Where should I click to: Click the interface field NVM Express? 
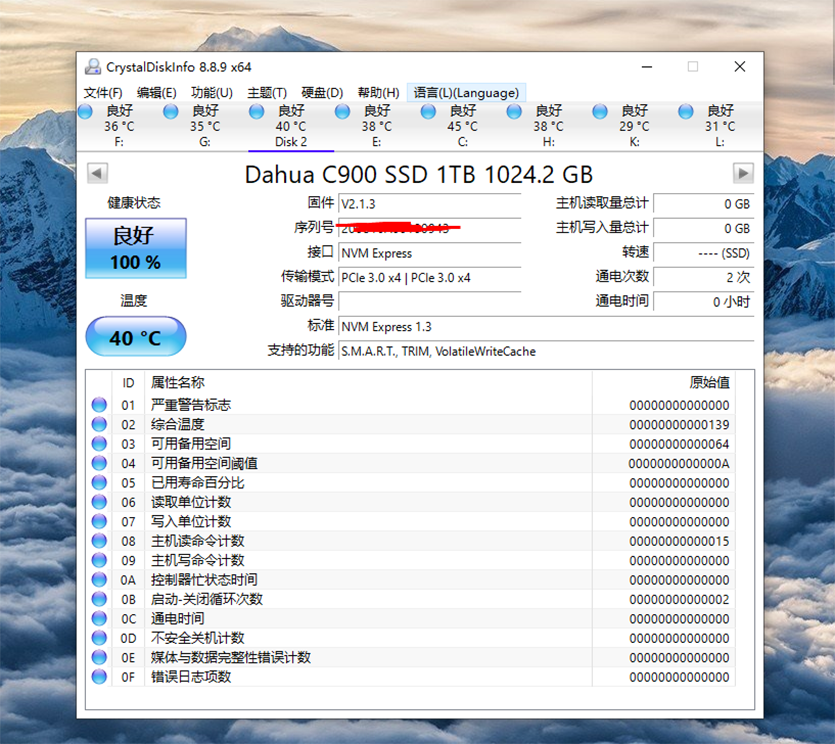point(429,253)
